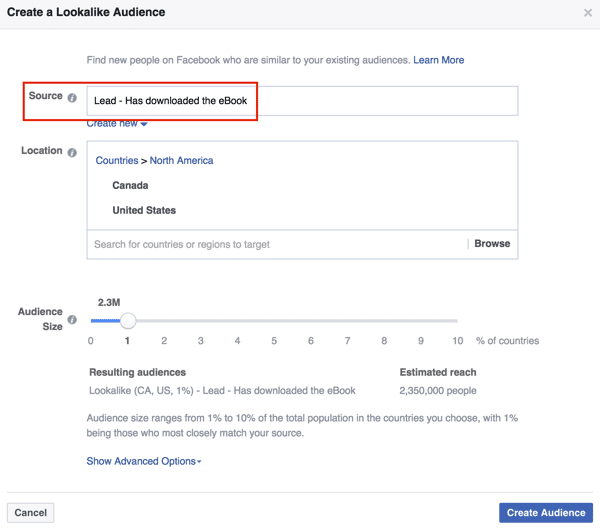
Task: Click the North America breadcrumb link
Action: tap(181, 160)
